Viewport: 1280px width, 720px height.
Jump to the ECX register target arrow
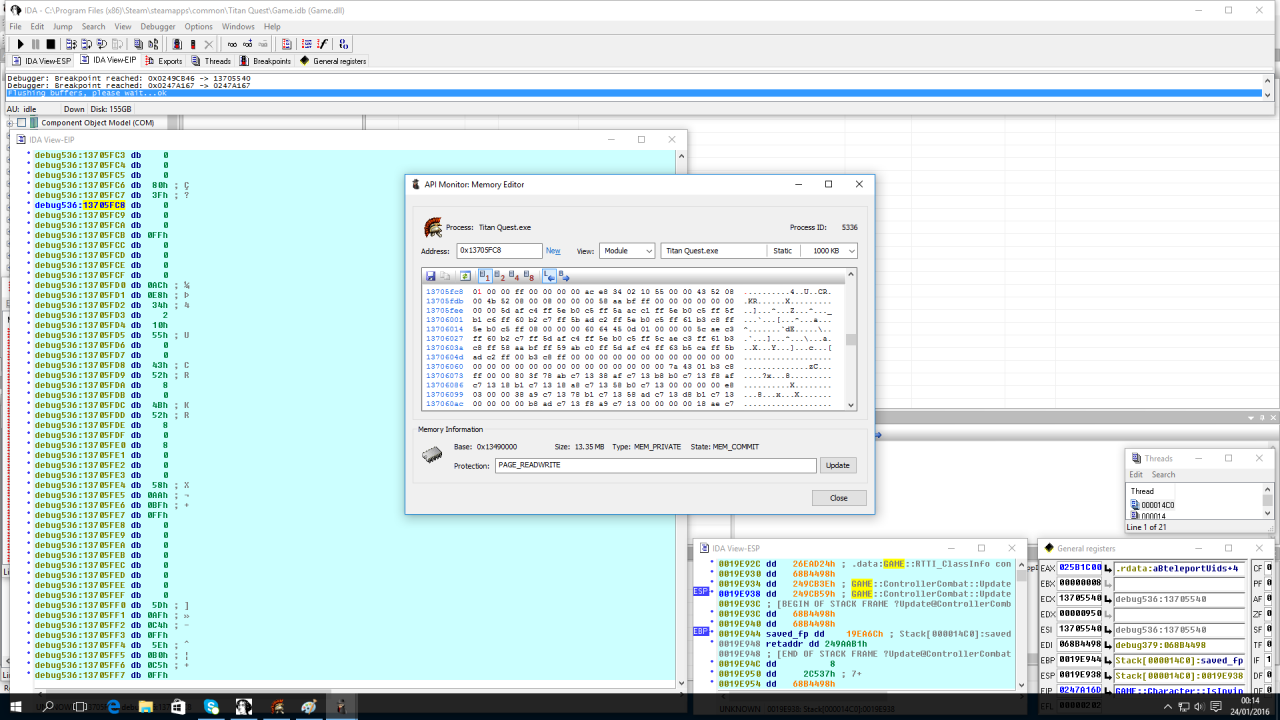[x=1108, y=599]
